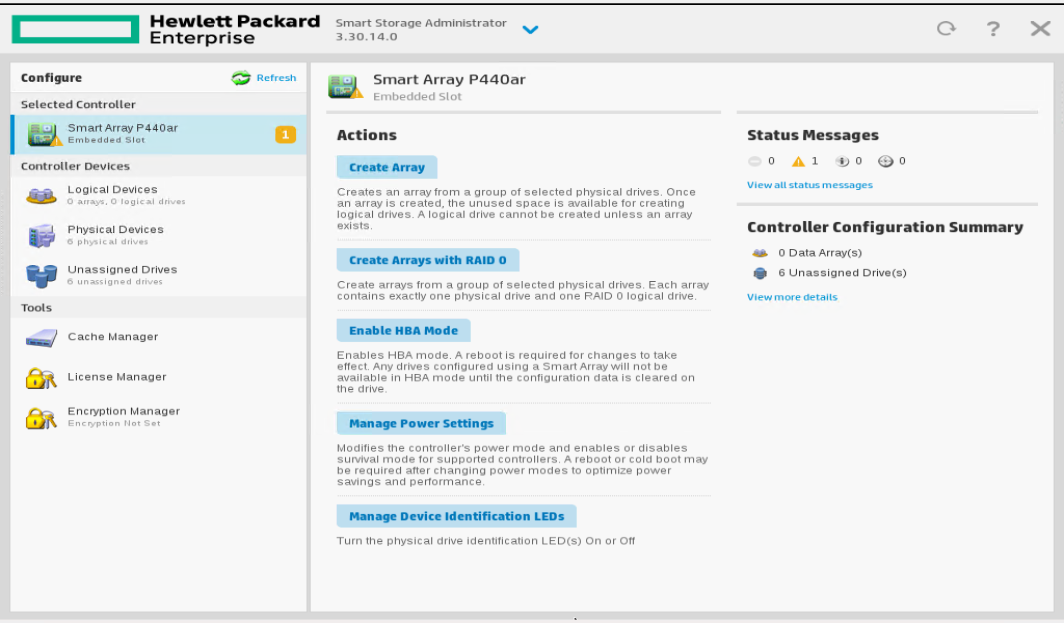Click the warning triangle status icon

click(x=798, y=162)
